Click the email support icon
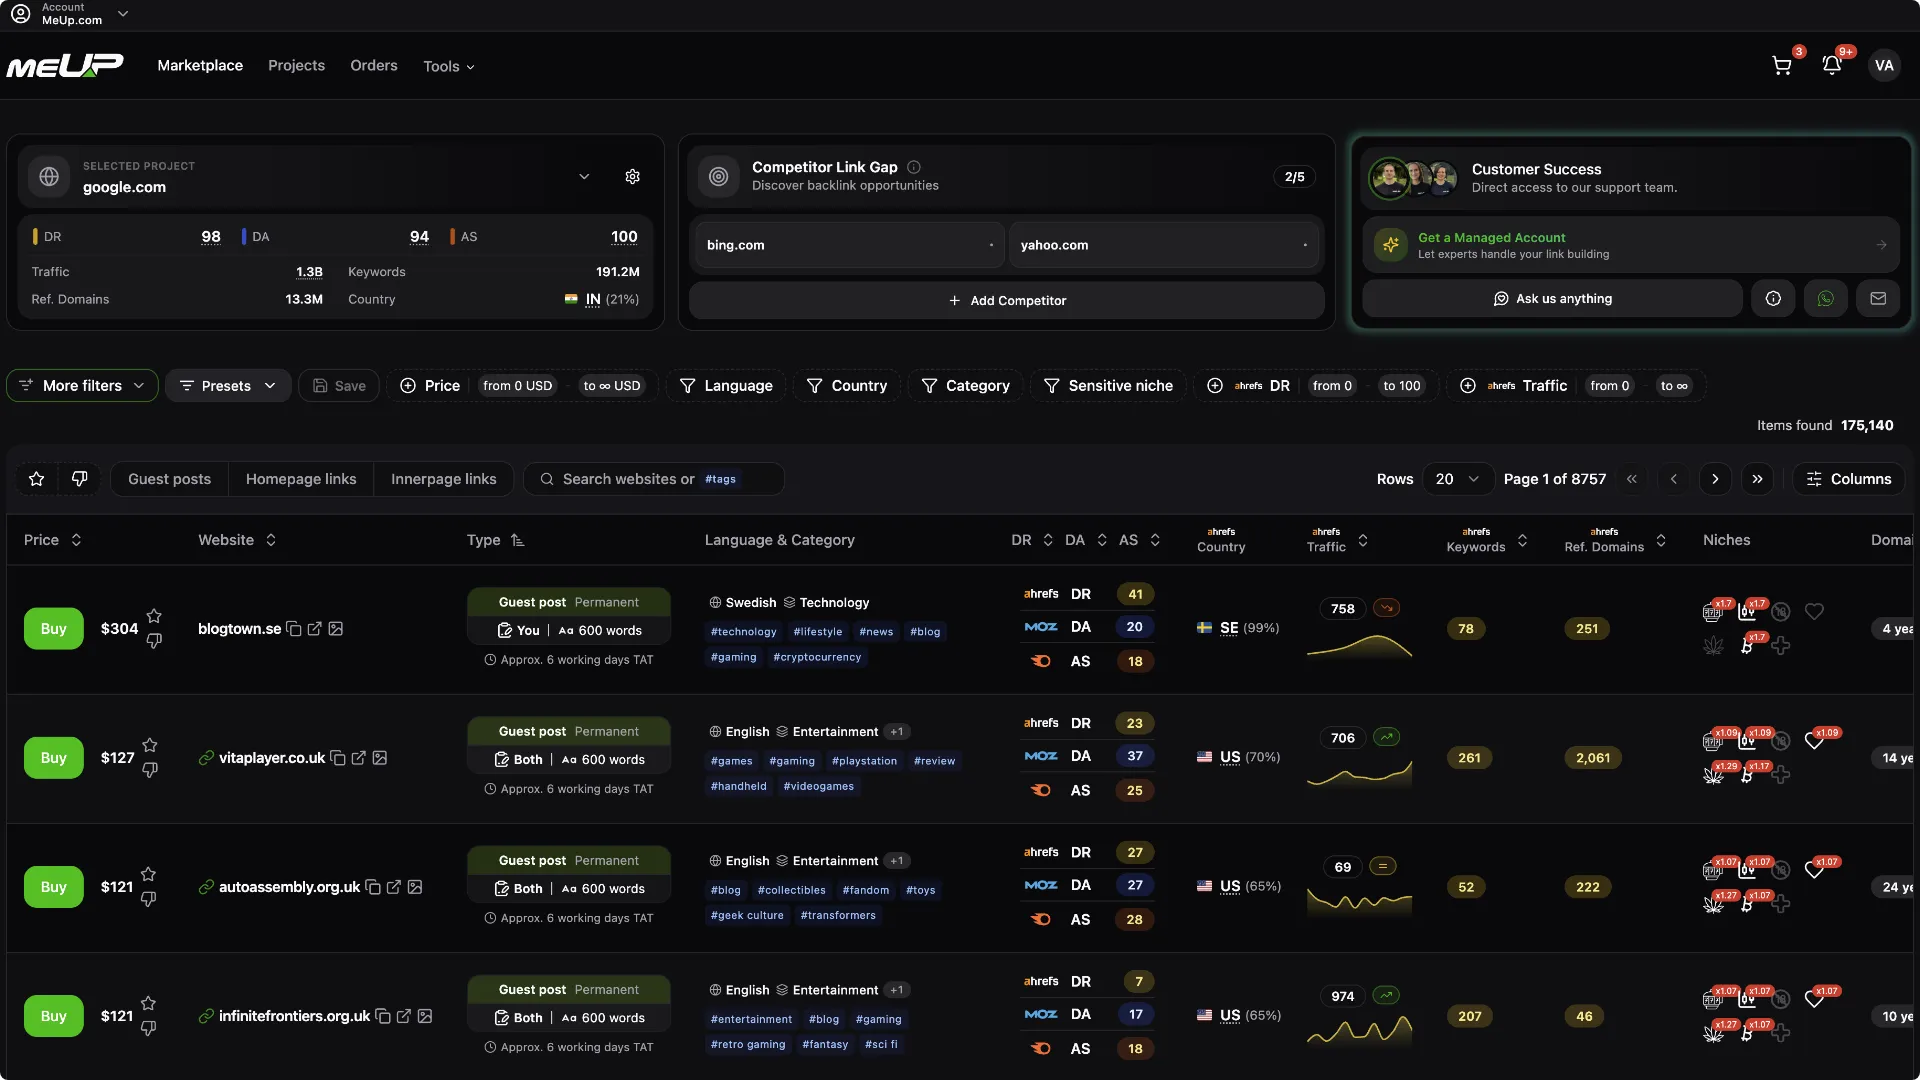 (x=1878, y=299)
